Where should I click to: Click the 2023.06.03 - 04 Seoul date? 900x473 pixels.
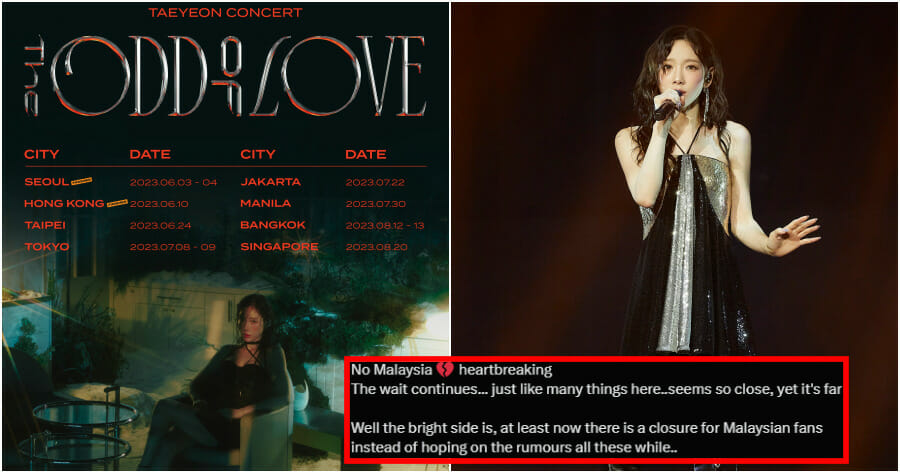[173, 183]
